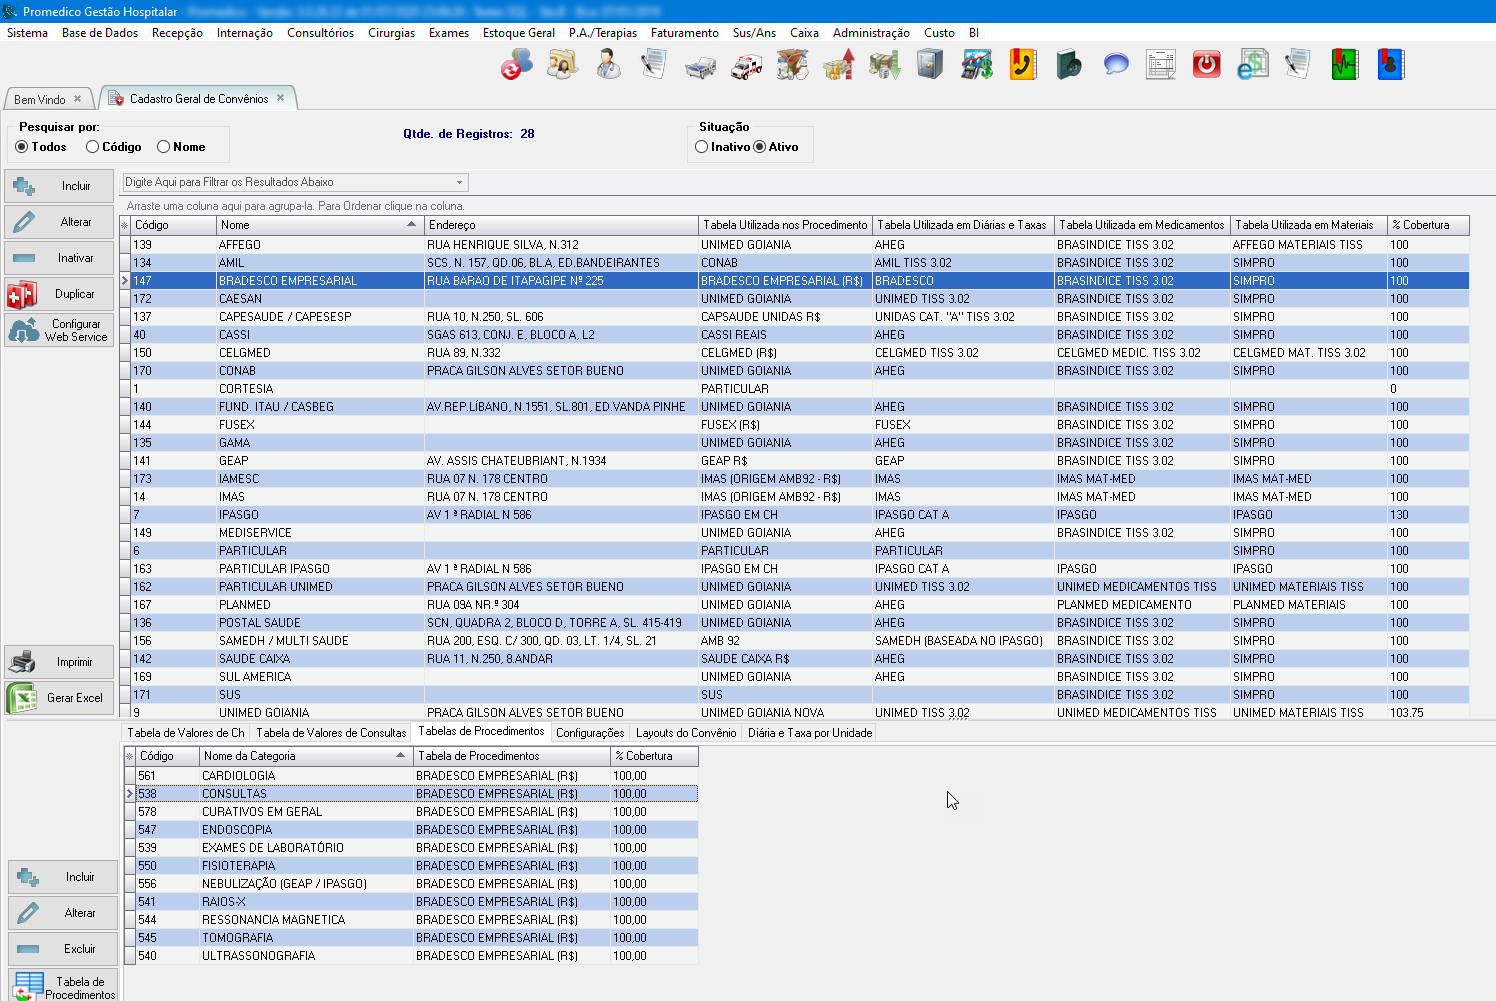The image size is (1496, 1001).
Task: Click the top Incluir button beside the convênios grid
Action: pos(59,186)
